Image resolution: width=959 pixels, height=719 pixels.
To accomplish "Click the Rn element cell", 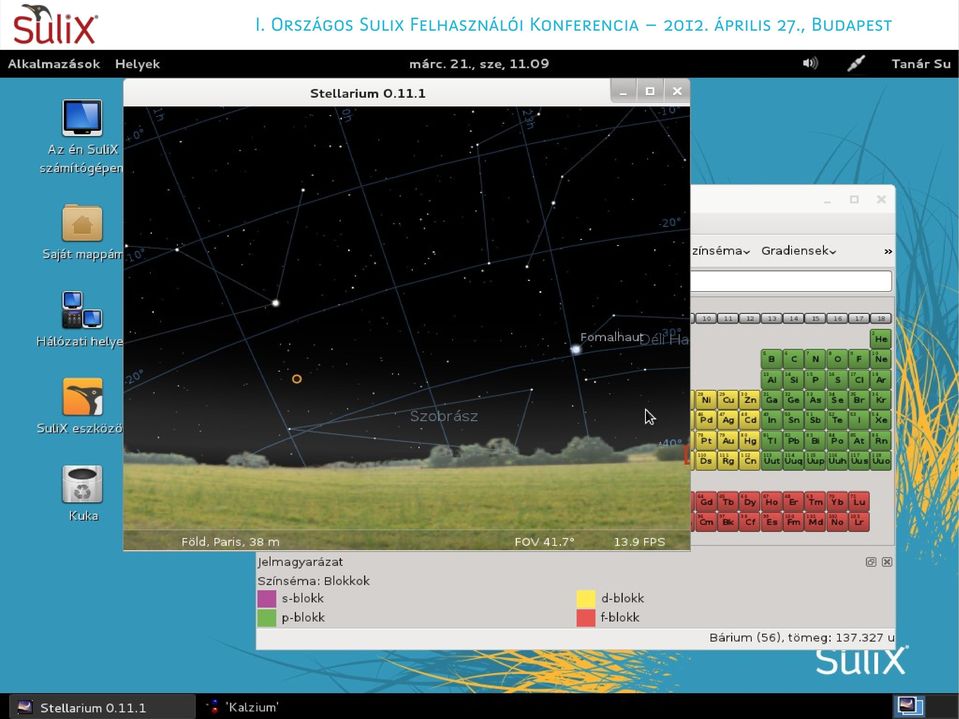I will click(x=881, y=440).
